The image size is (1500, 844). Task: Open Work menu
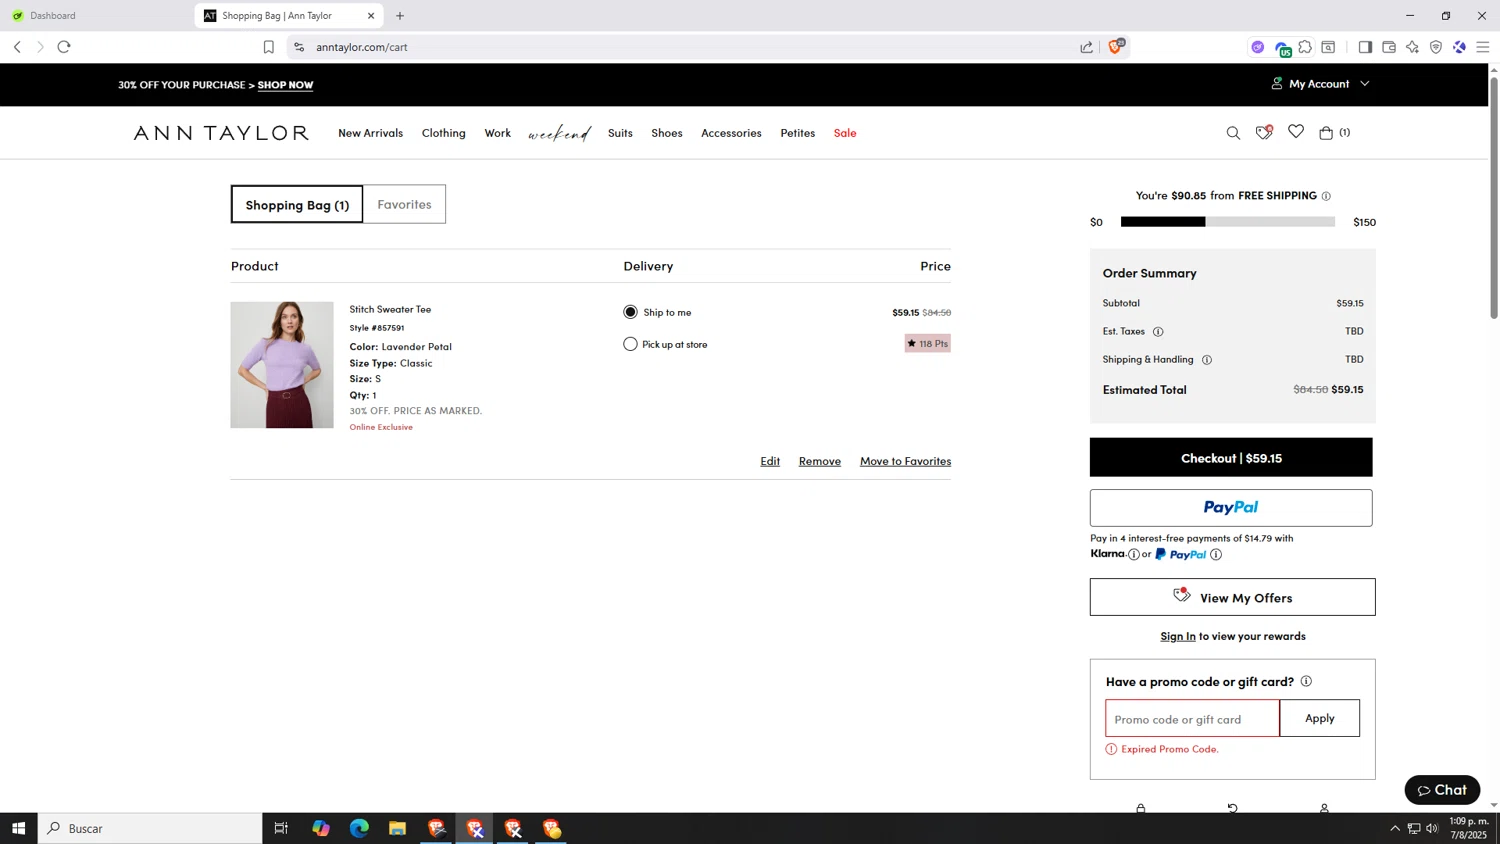click(x=497, y=133)
